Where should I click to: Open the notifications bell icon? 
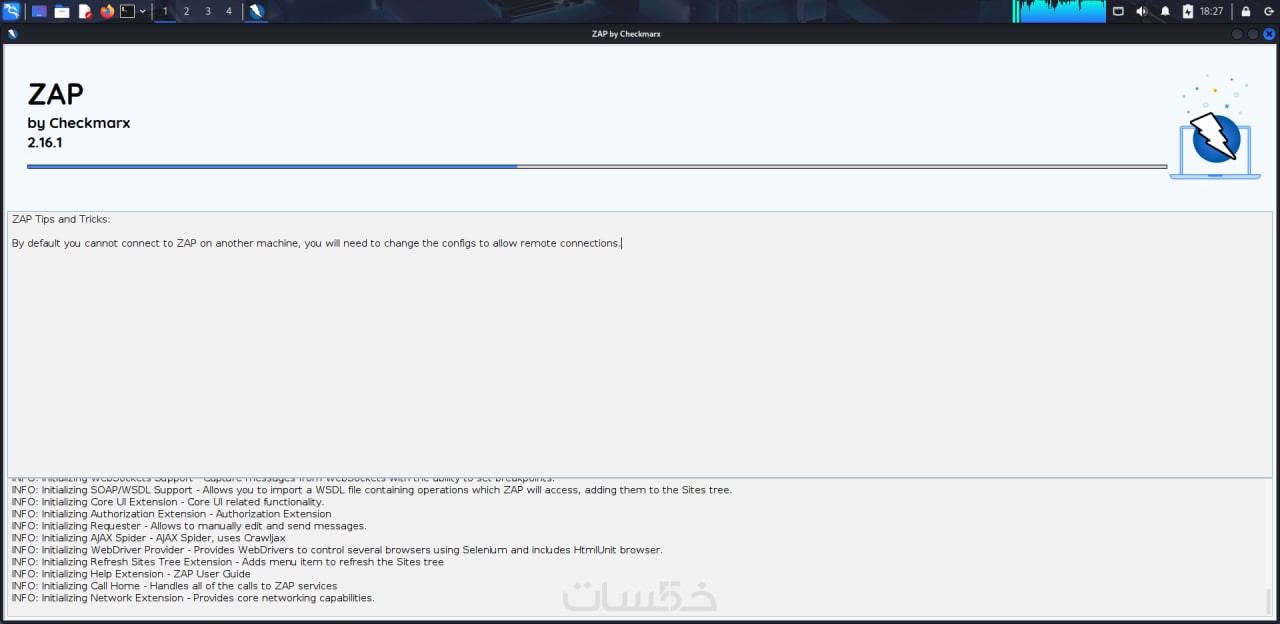[1165, 11]
